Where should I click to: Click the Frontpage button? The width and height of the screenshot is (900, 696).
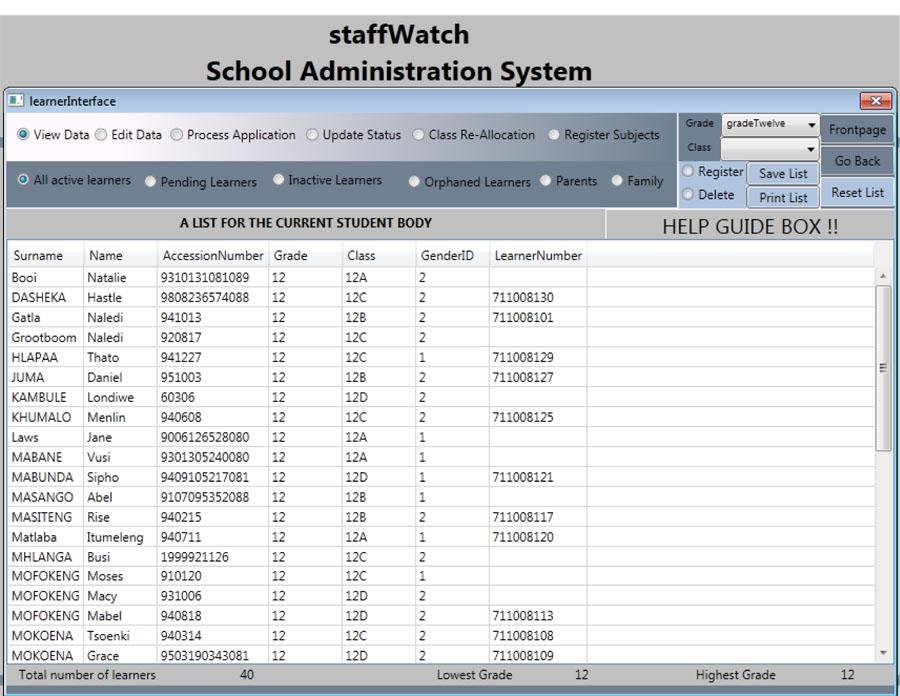point(855,128)
